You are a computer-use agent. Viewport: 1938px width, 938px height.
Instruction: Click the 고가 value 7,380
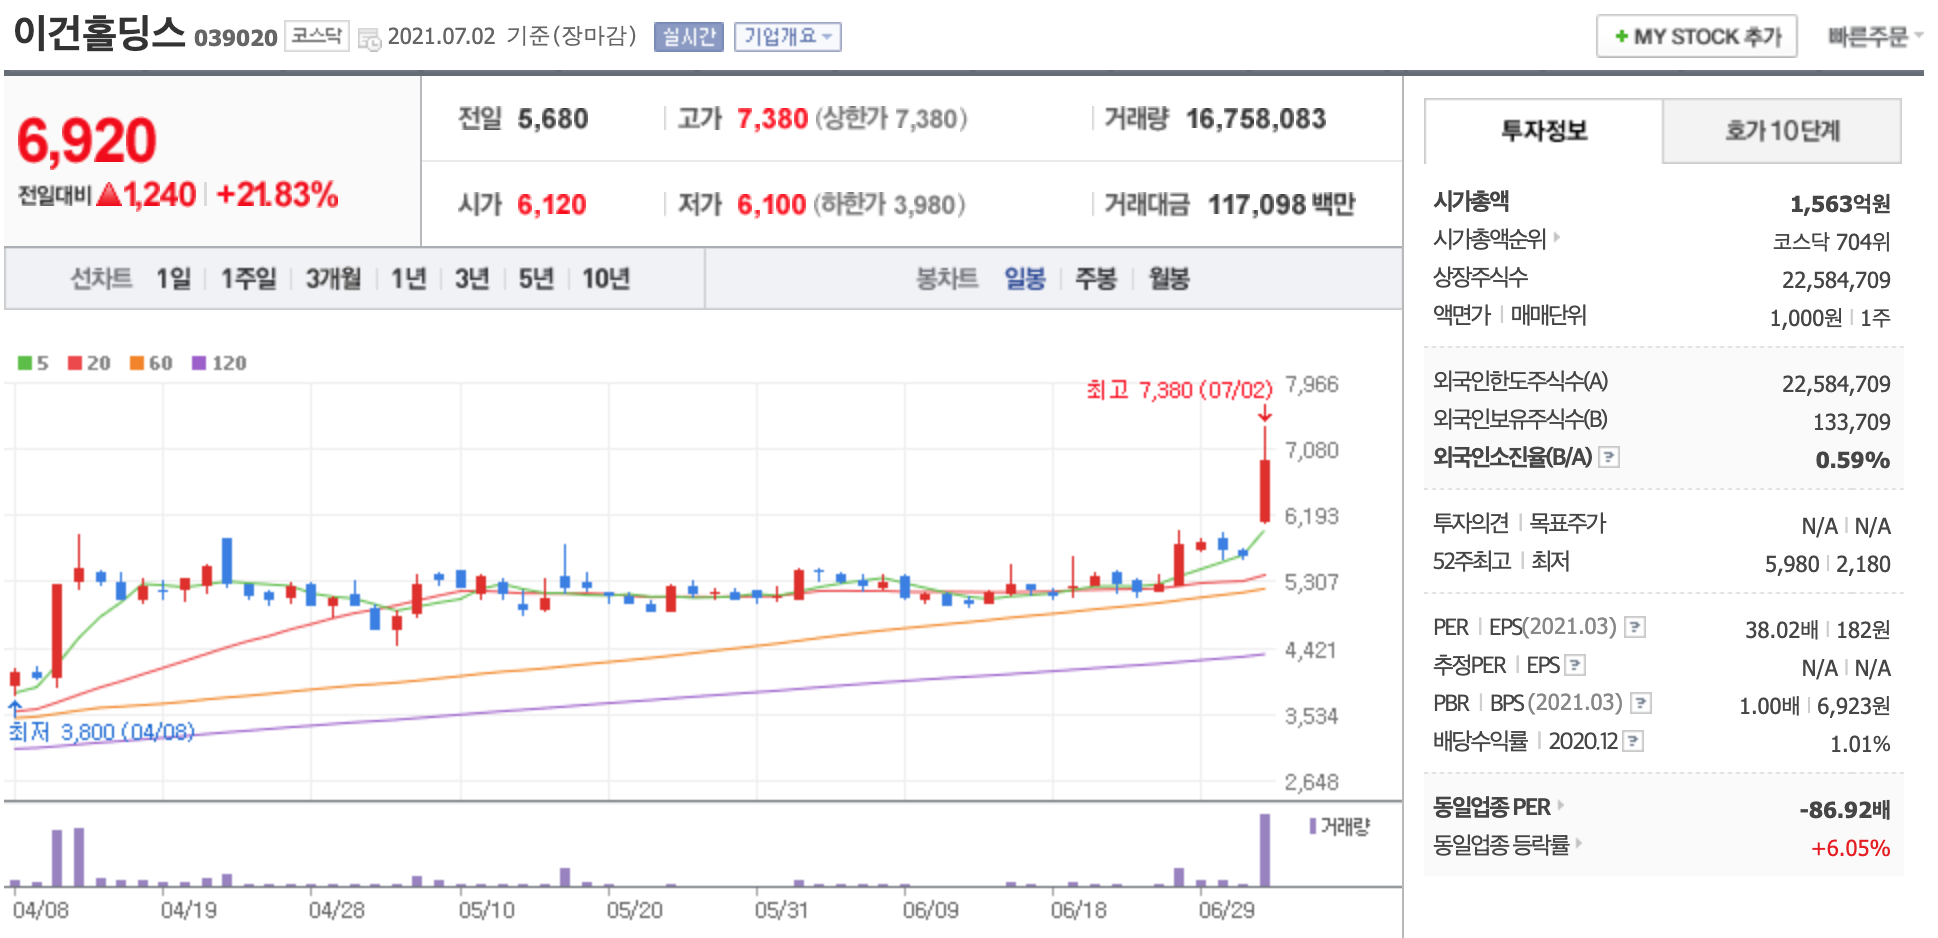click(772, 119)
